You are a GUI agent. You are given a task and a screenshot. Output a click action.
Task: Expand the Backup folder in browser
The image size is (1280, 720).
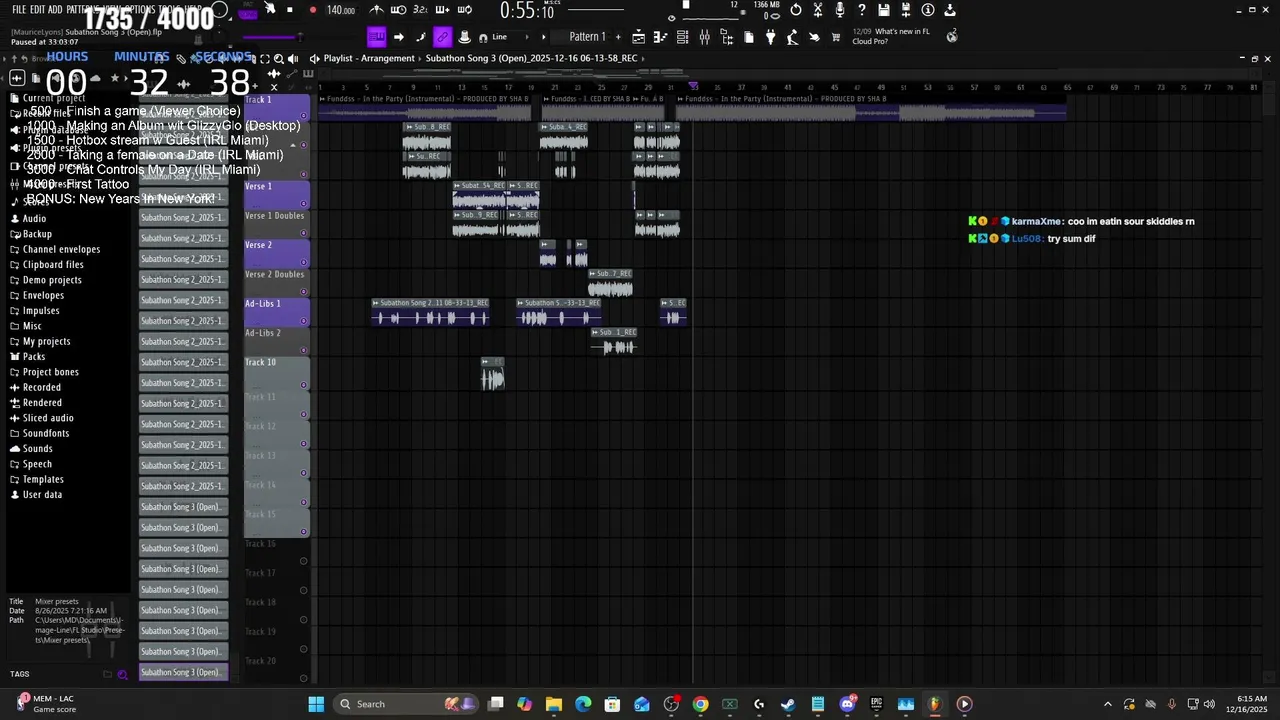[x=37, y=234]
